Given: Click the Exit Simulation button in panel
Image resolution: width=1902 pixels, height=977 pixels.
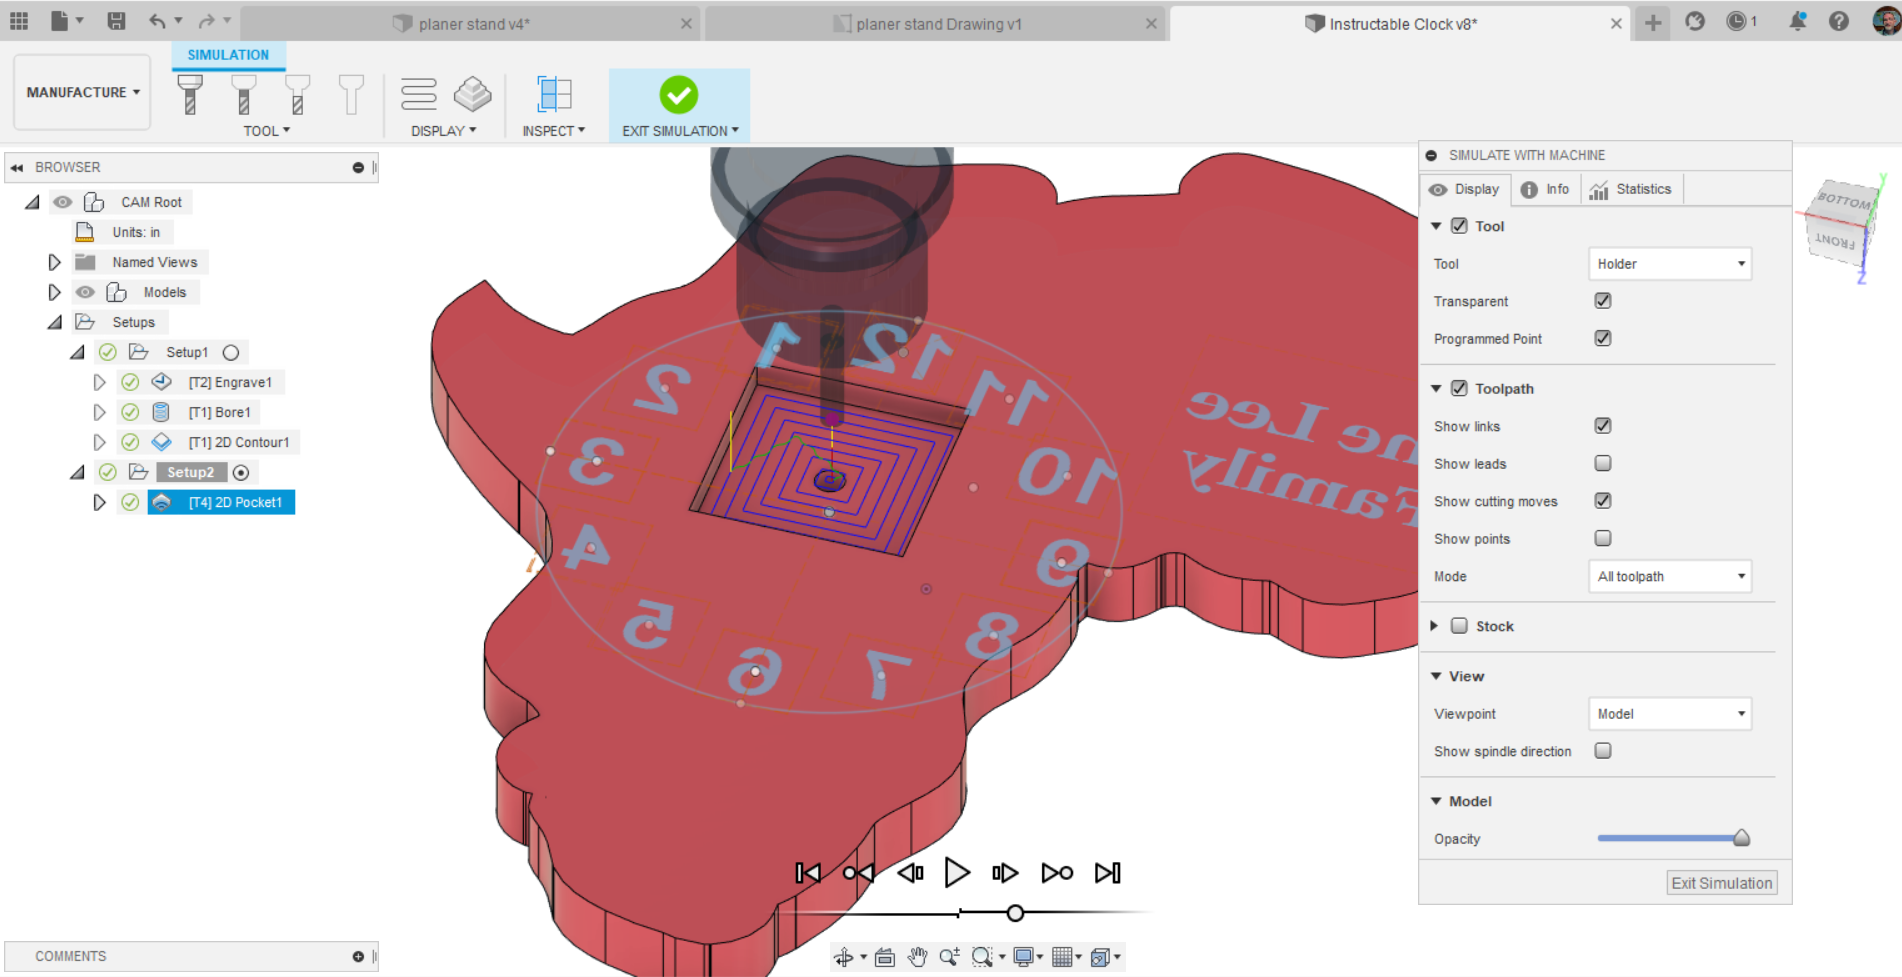Looking at the screenshot, I should (x=1722, y=883).
